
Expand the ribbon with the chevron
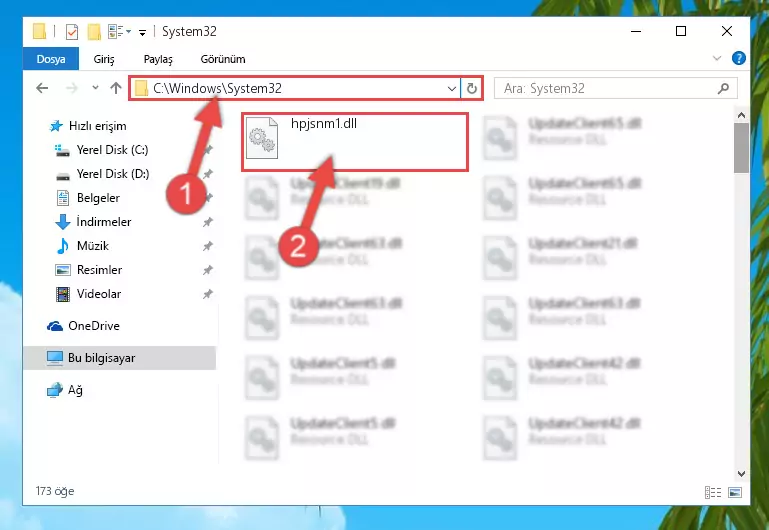coord(717,58)
